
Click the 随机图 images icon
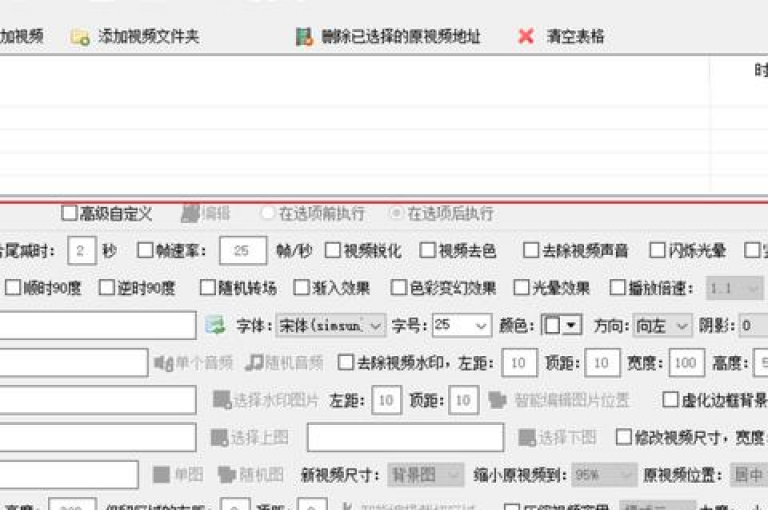pos(227,475)
